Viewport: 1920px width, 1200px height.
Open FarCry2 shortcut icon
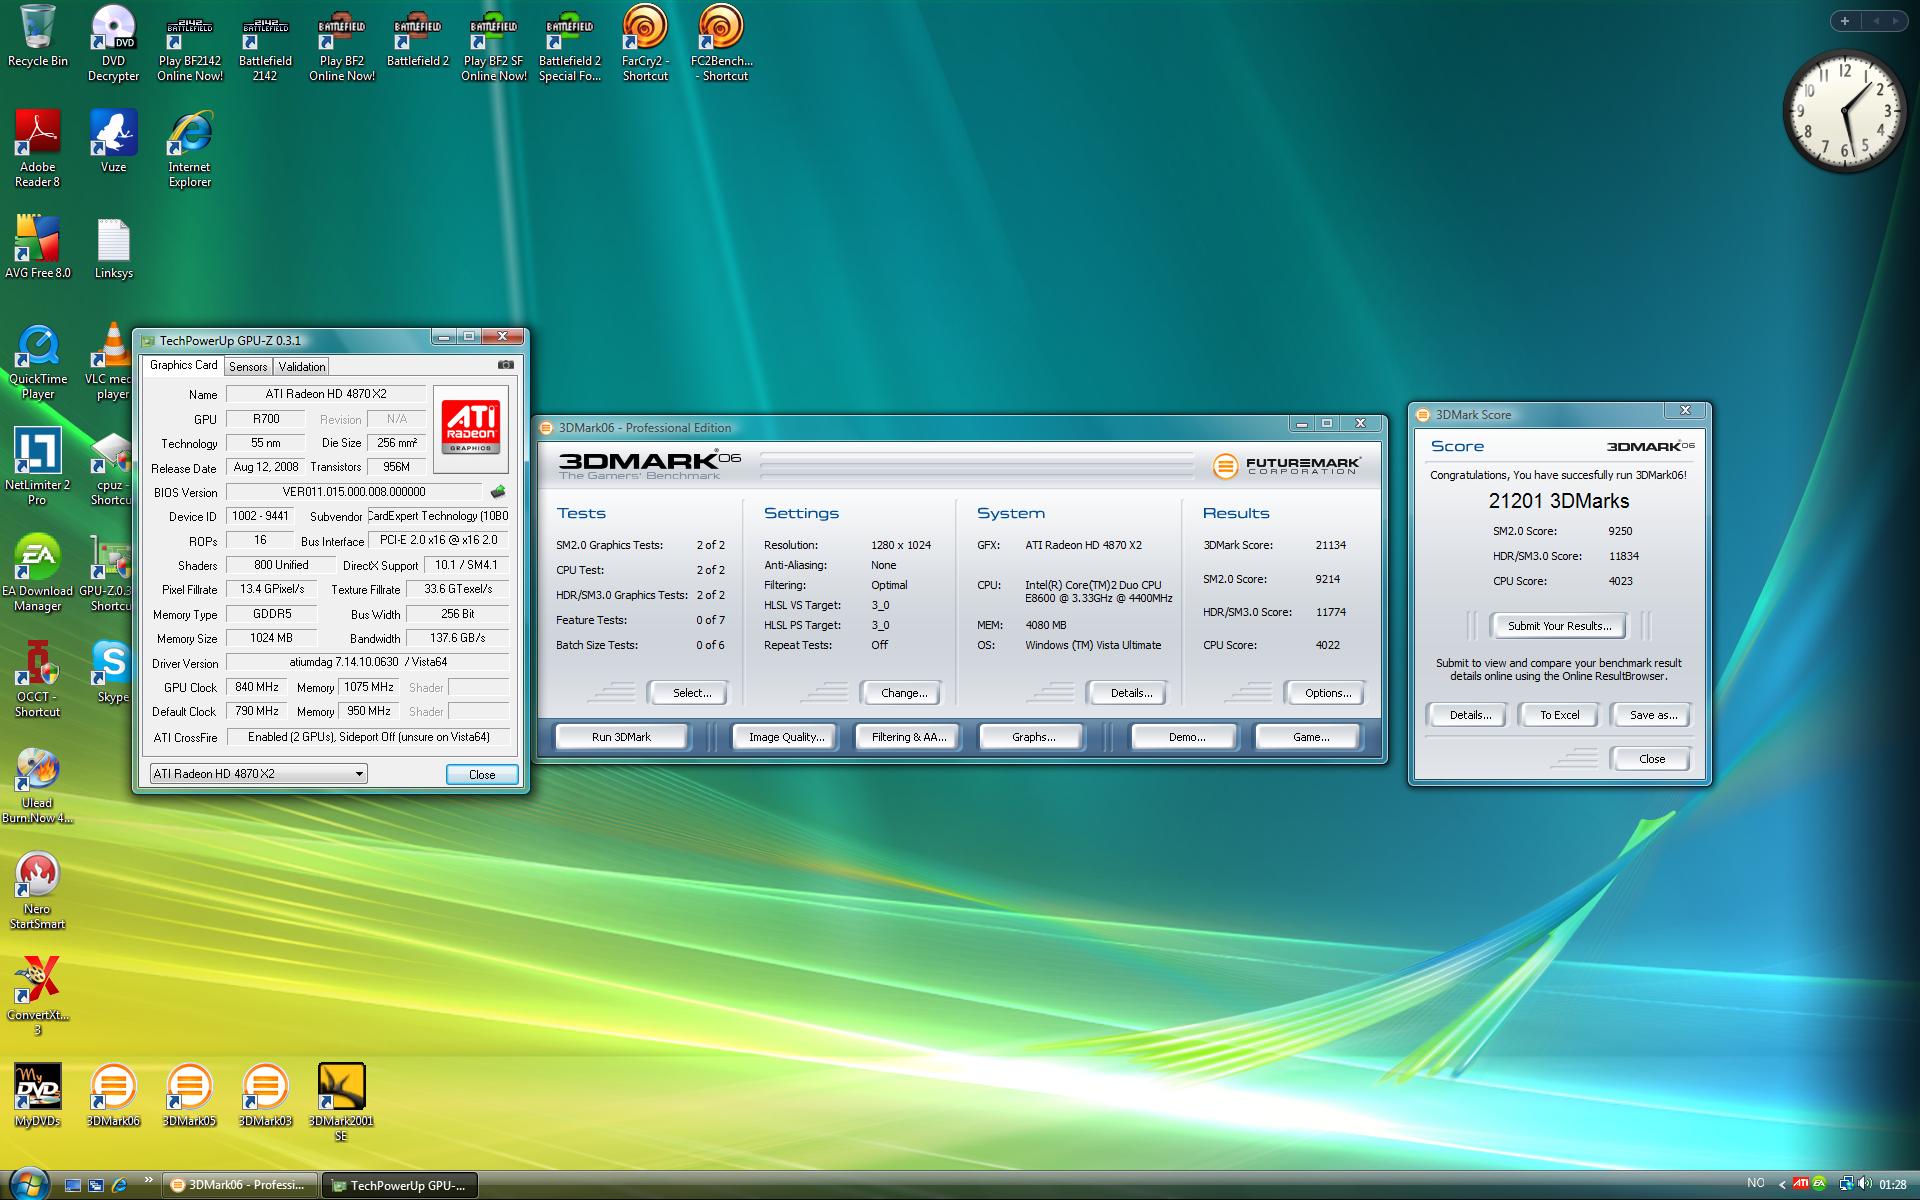pyautogui.click(x=645, y=42)
